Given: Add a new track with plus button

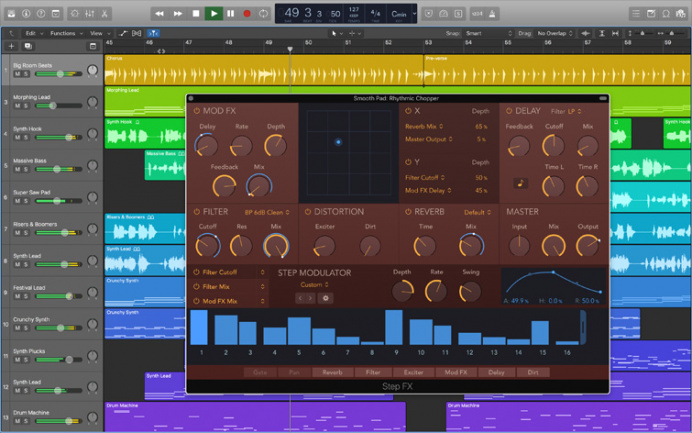Looking at the screenshot, I should [11, 46].
